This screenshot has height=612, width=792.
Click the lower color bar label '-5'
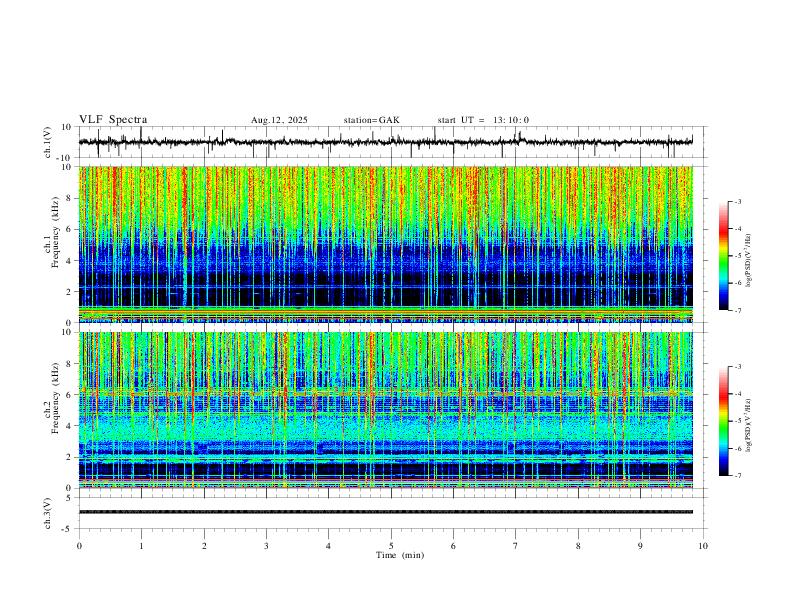click(737, 421)
